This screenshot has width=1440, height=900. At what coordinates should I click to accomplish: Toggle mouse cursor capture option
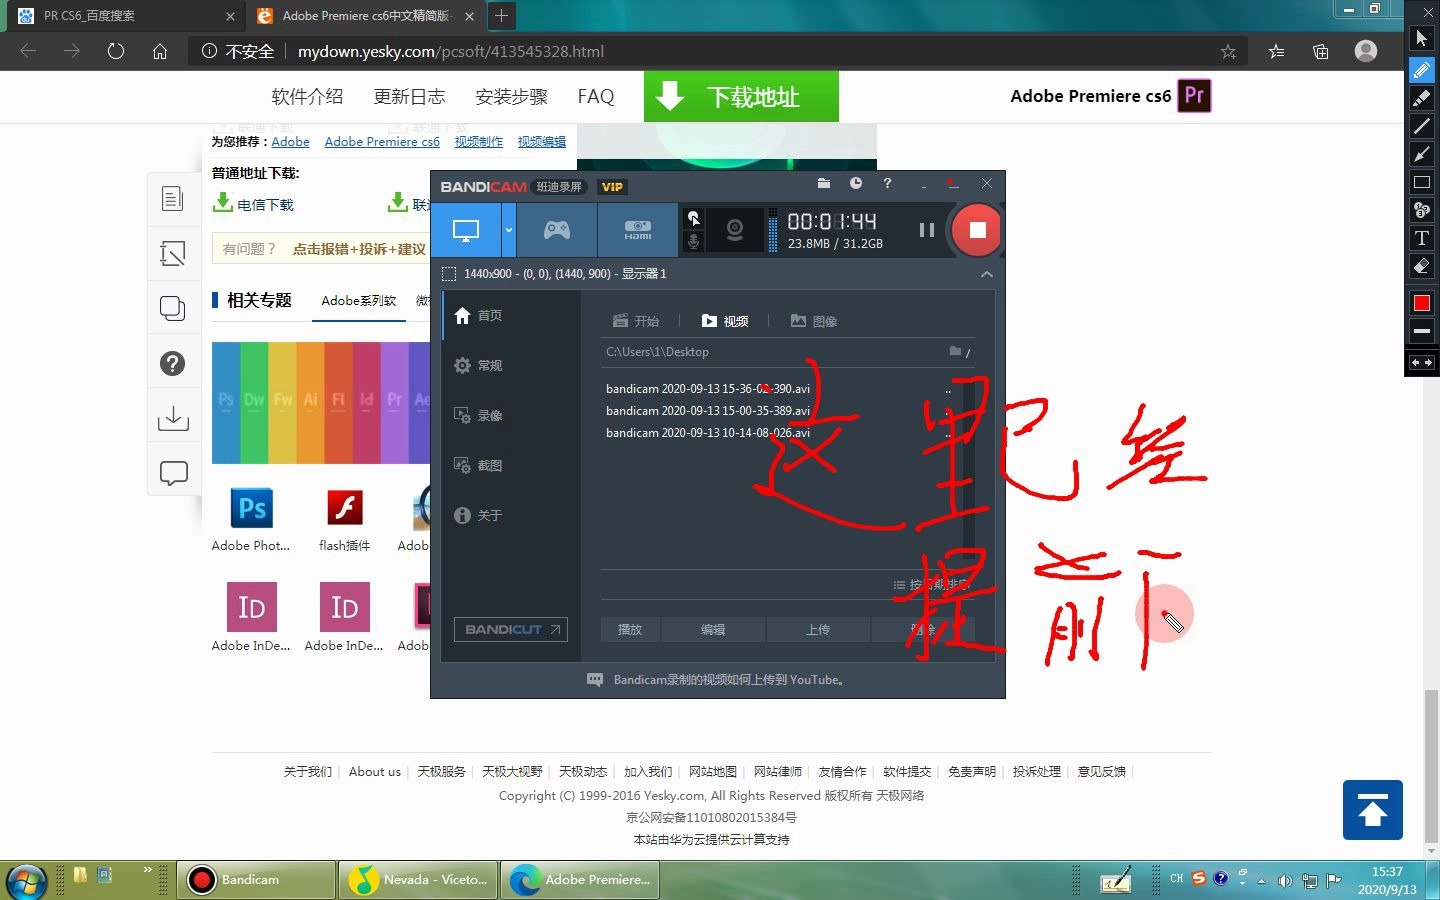[694, 217]
